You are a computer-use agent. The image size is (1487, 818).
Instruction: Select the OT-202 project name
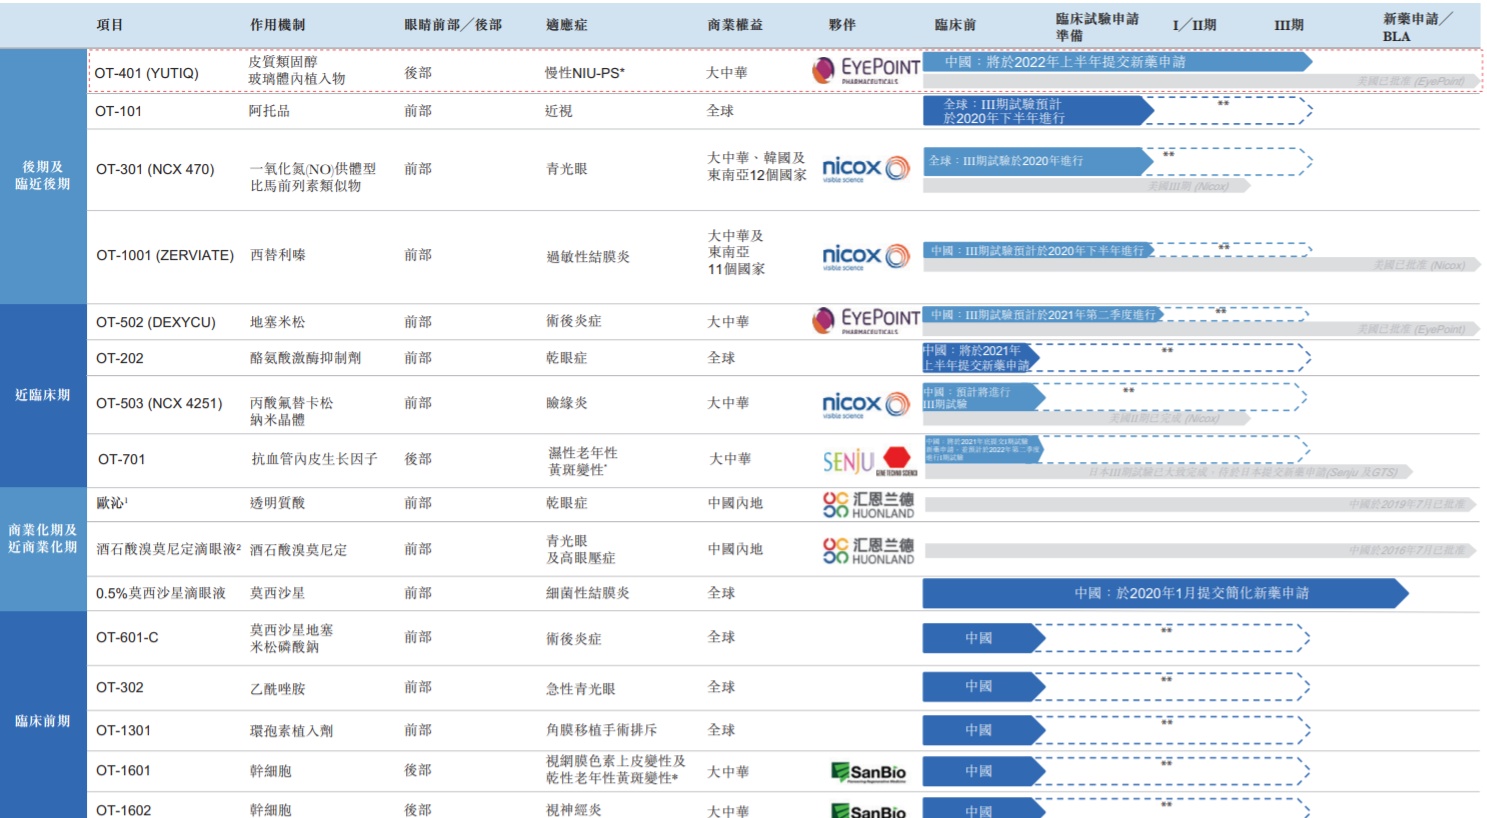[x=120, y=358]
